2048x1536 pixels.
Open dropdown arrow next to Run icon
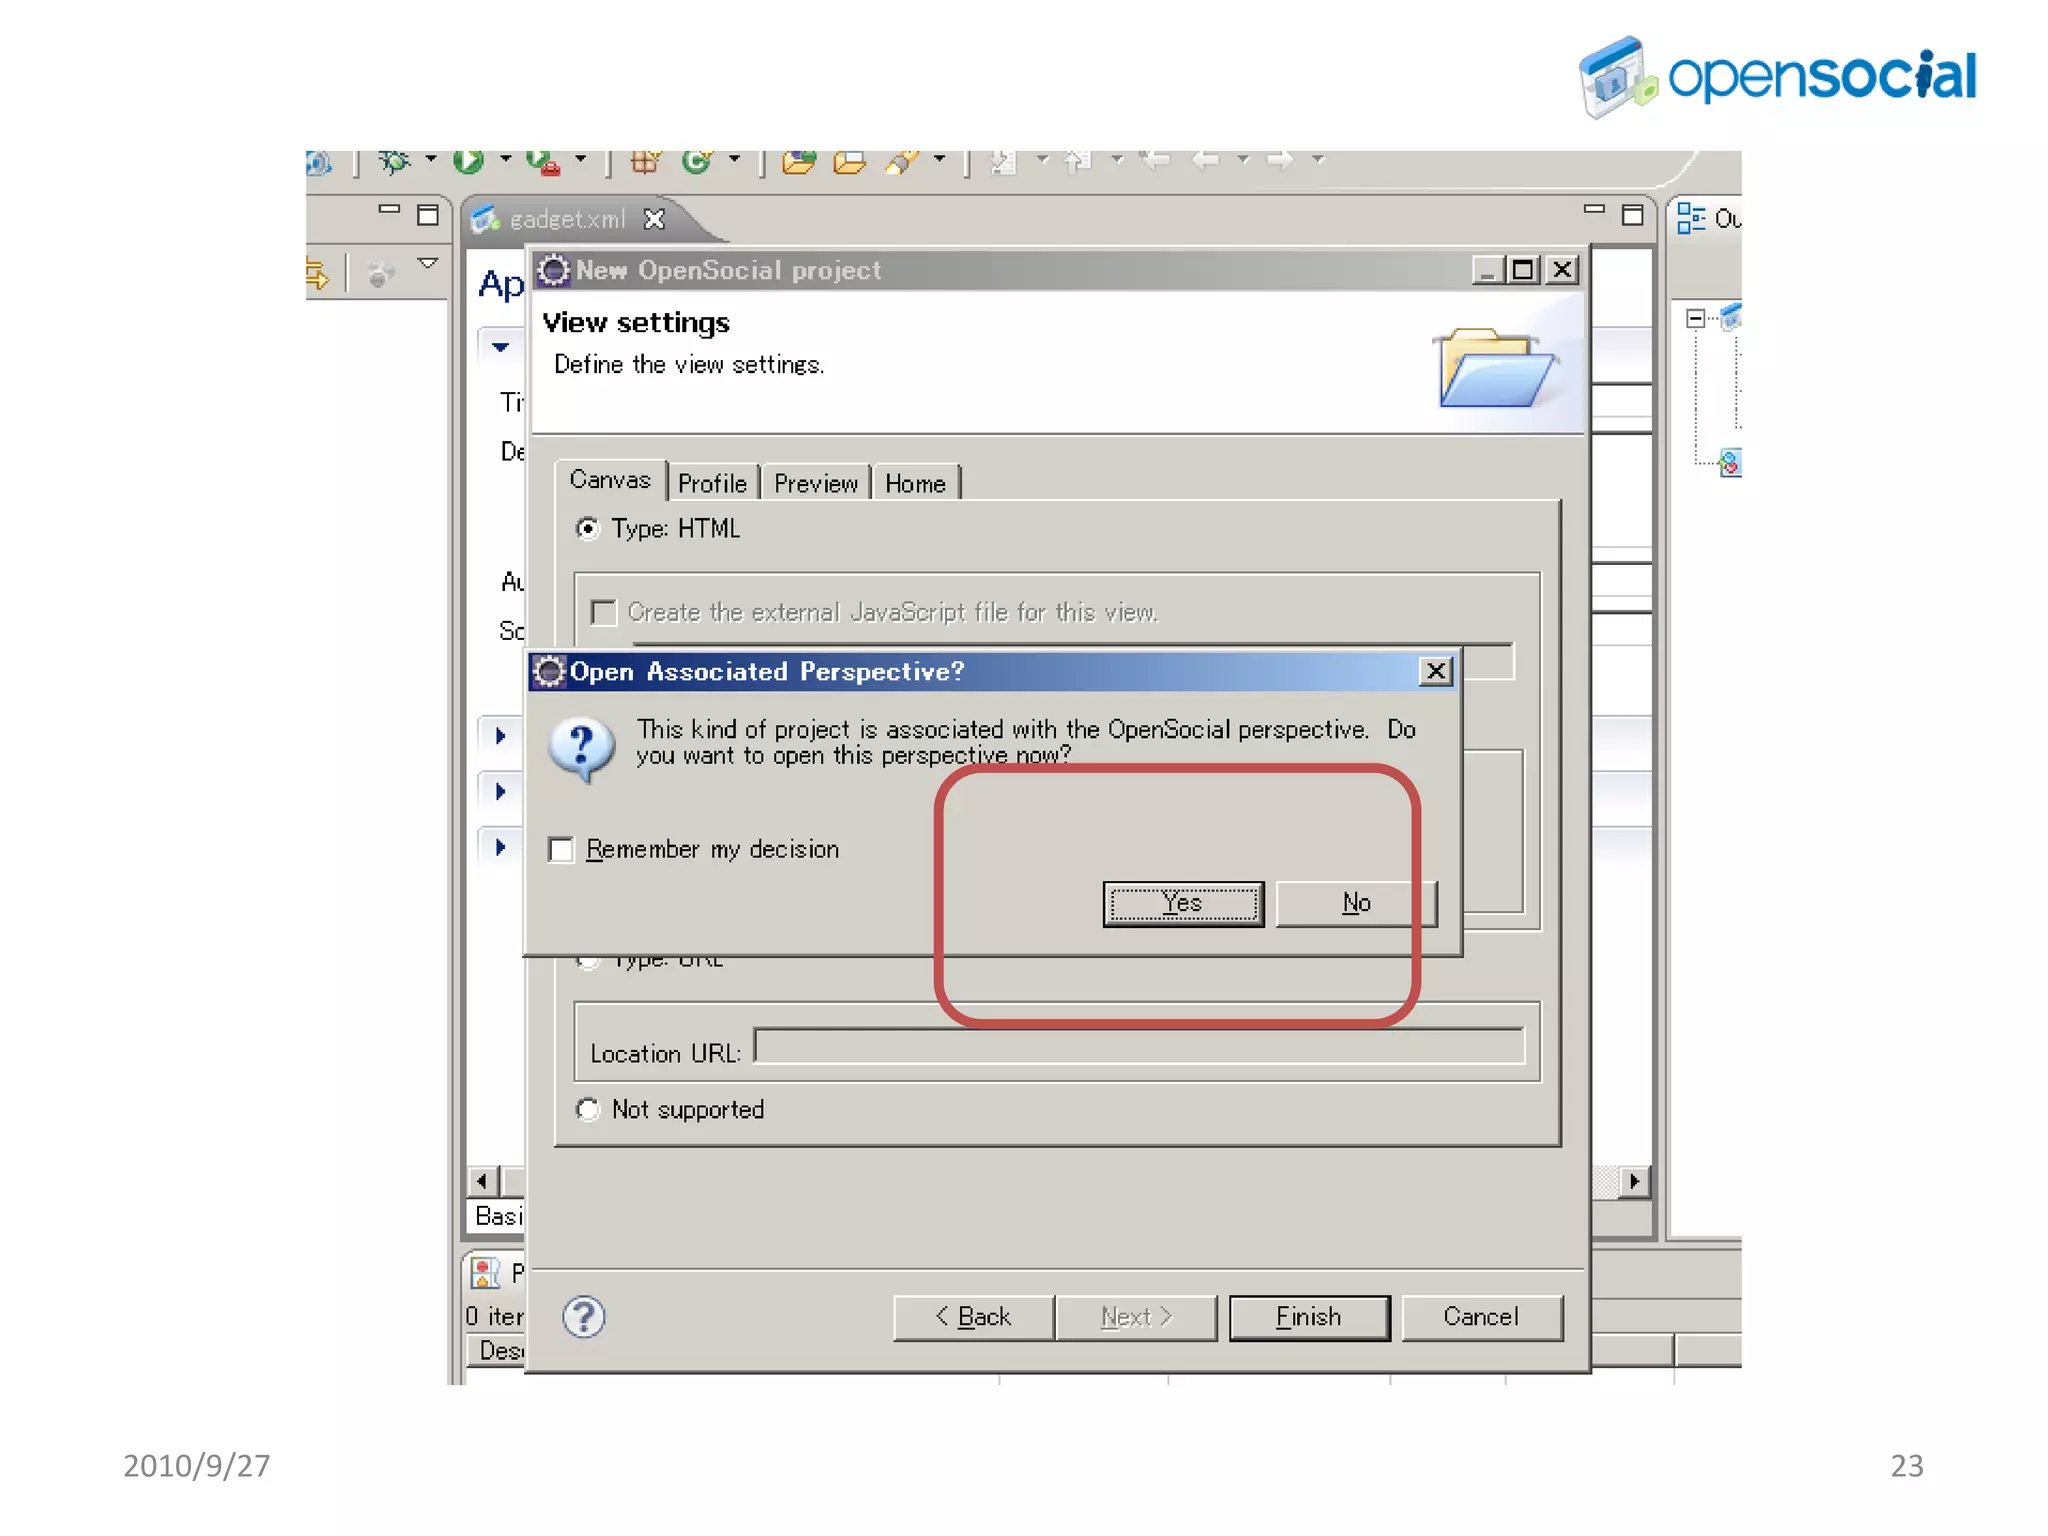coord(505,159)
